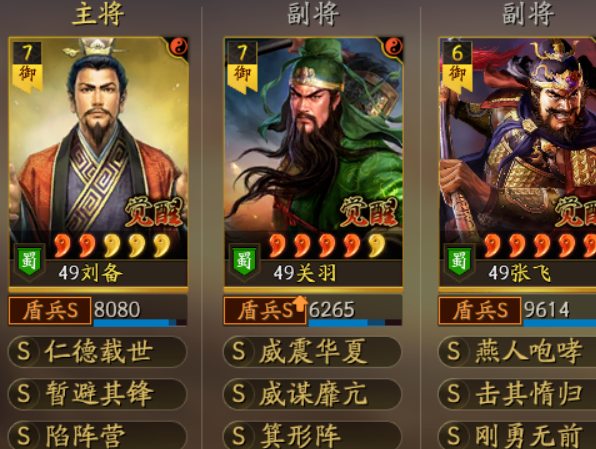Select the 暂避其锋 skill slot

click(x=98, y=394)
